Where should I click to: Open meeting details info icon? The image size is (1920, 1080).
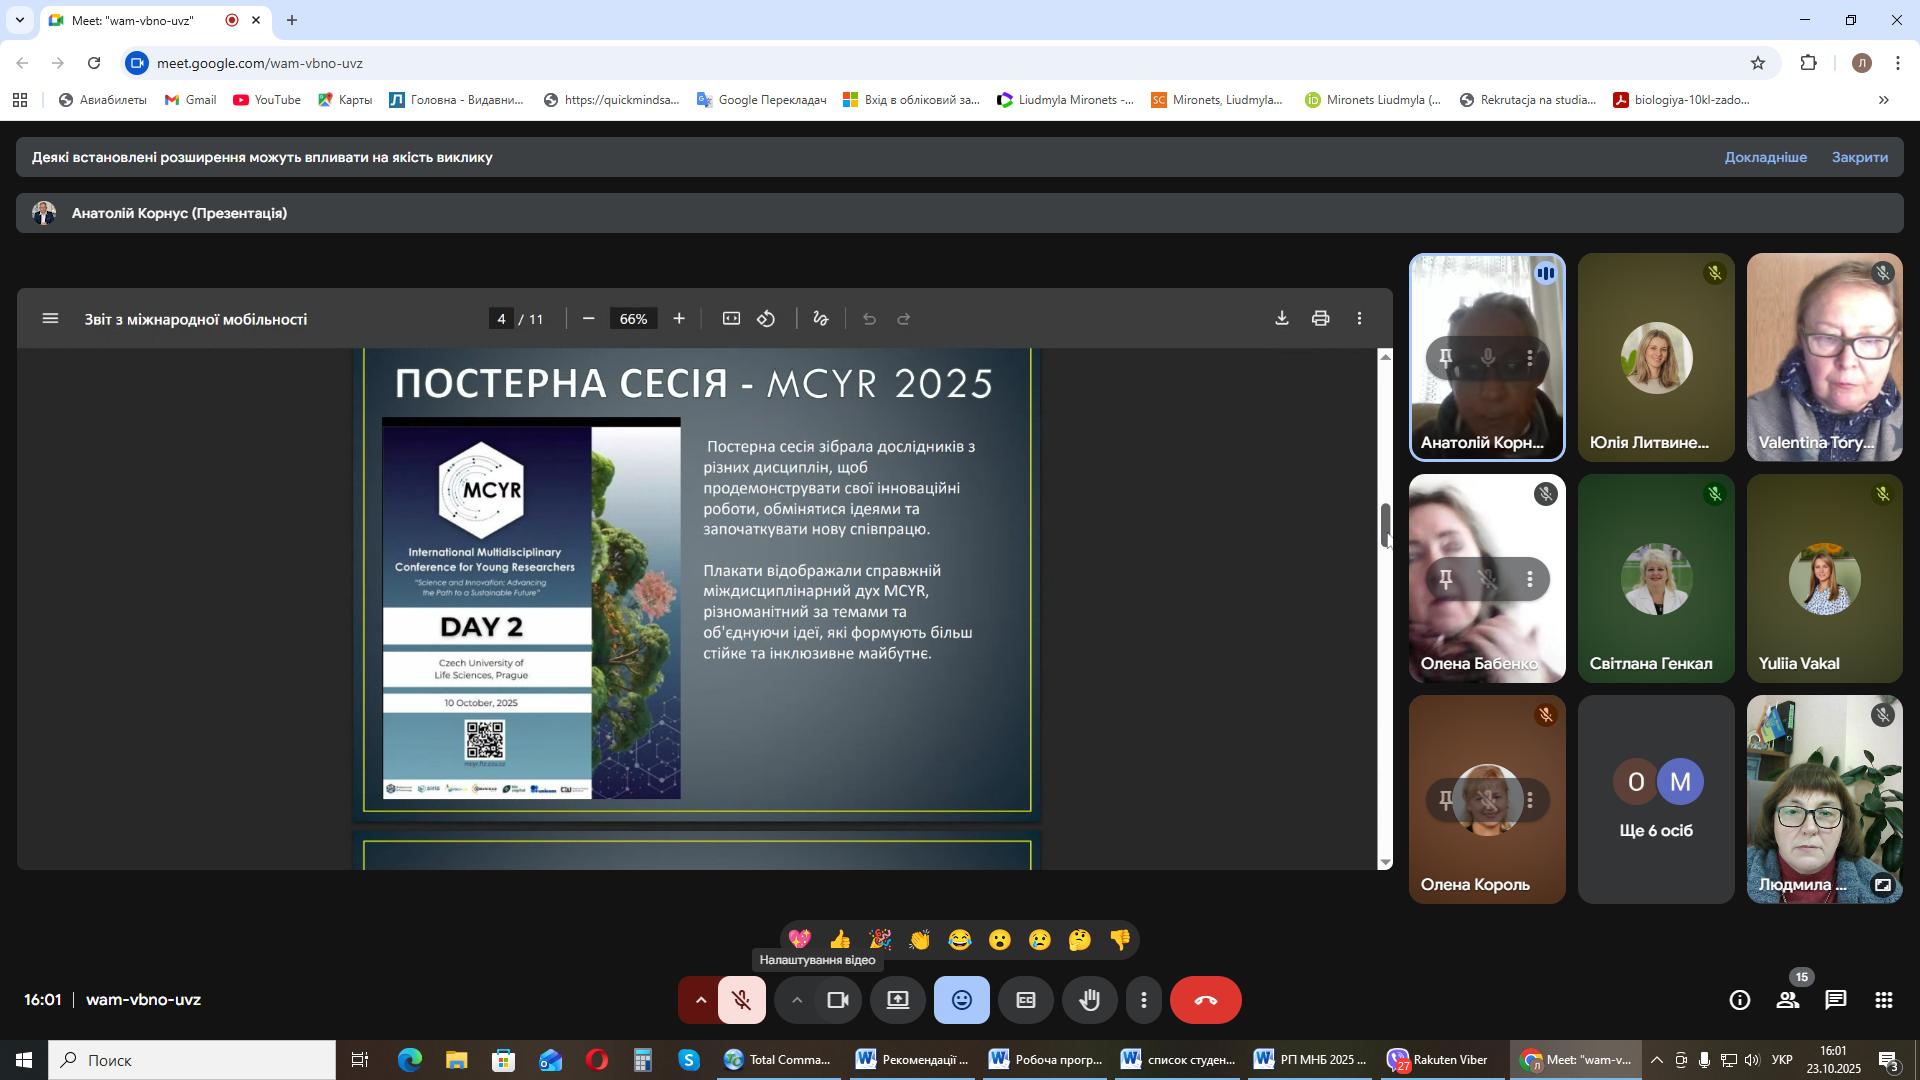pyautogui.click(x=1739, y=1000)
